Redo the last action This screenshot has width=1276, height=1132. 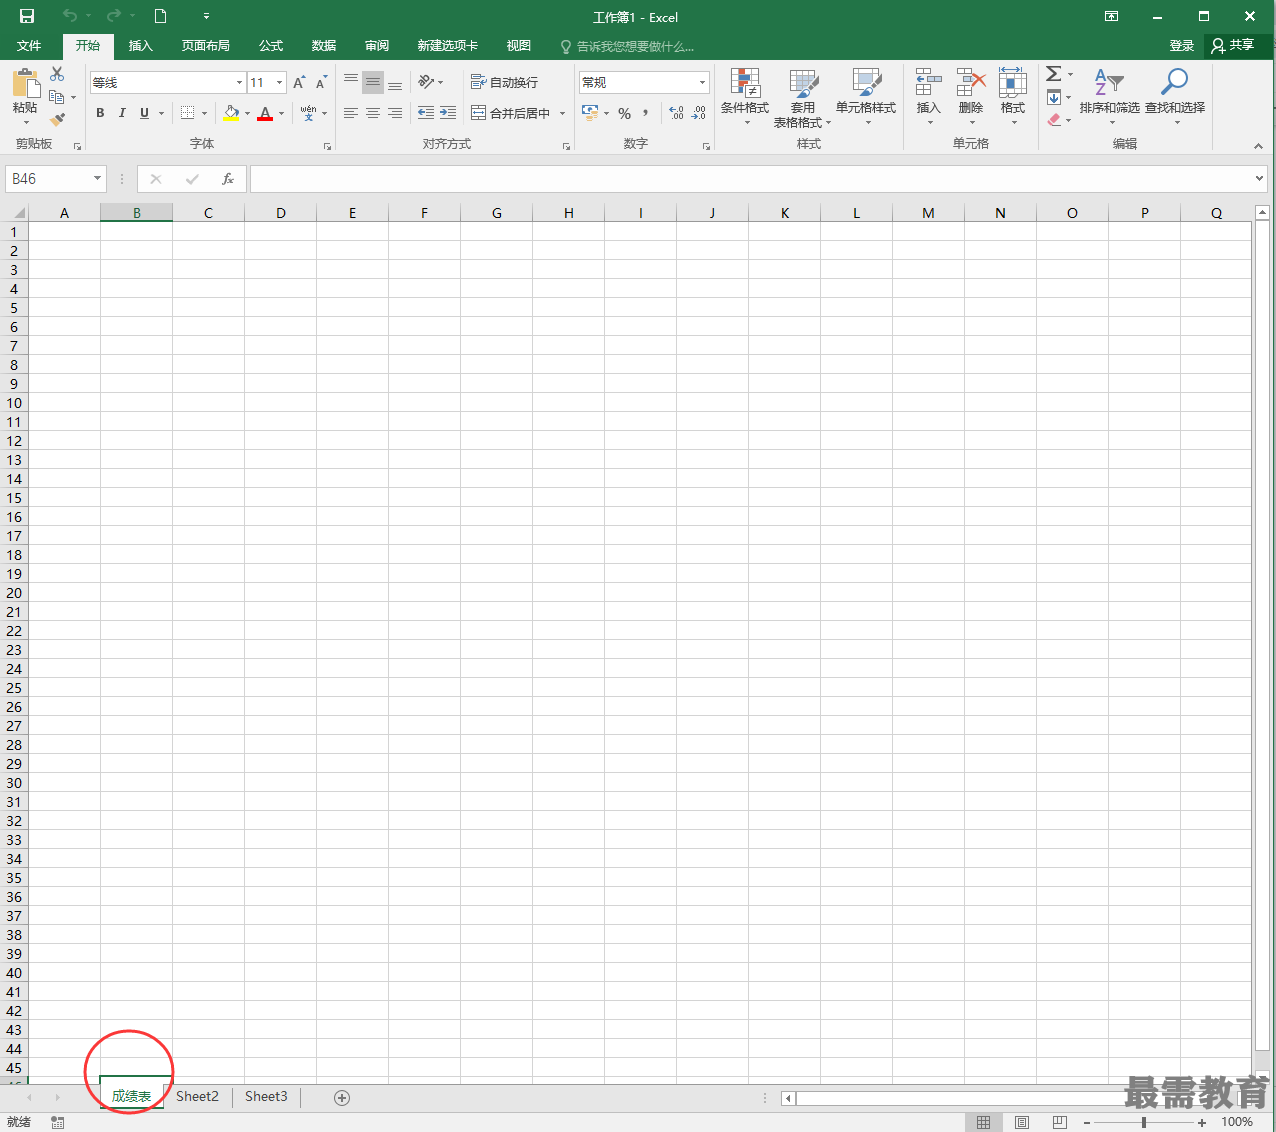point(113,16)
